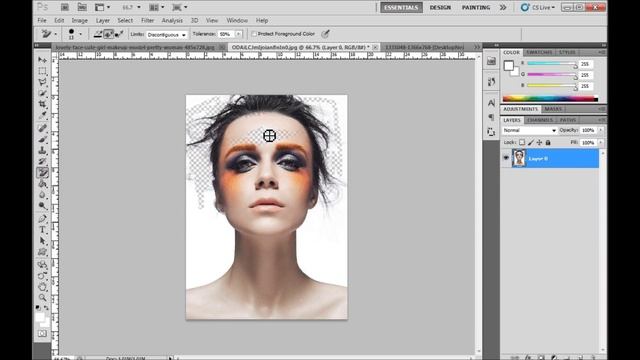Toggle lock transparent pixels

pyautogui.click(x=522, y=142)
